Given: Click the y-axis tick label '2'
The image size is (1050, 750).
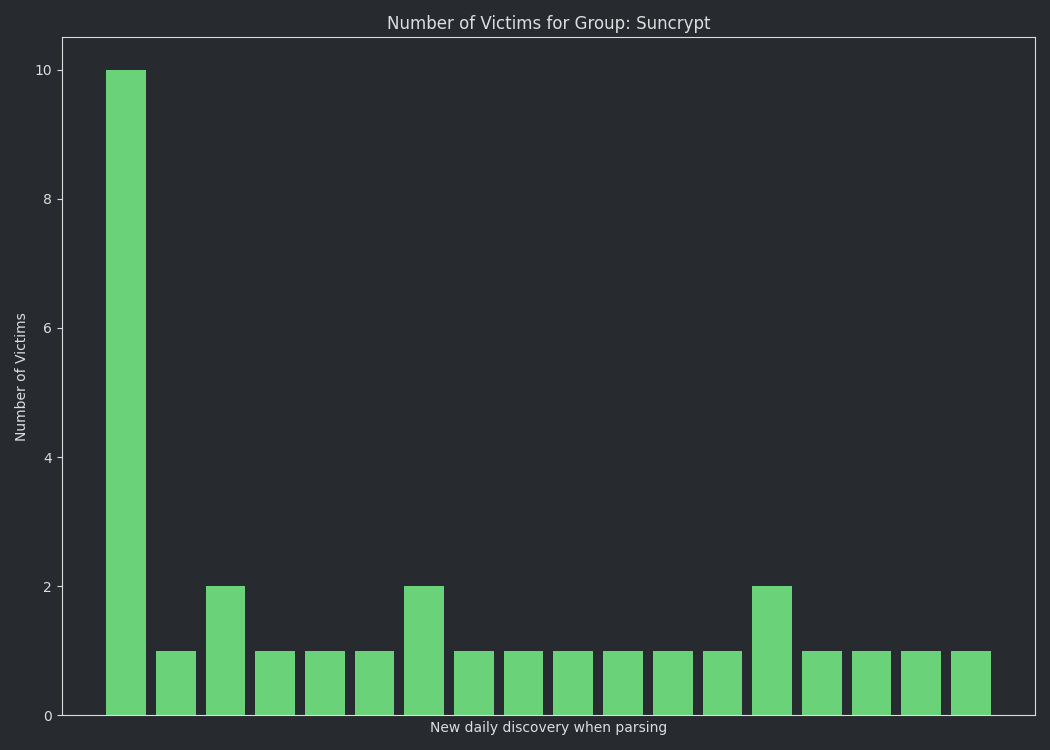Looking at the screenshot, I should (x=48, y=587).
